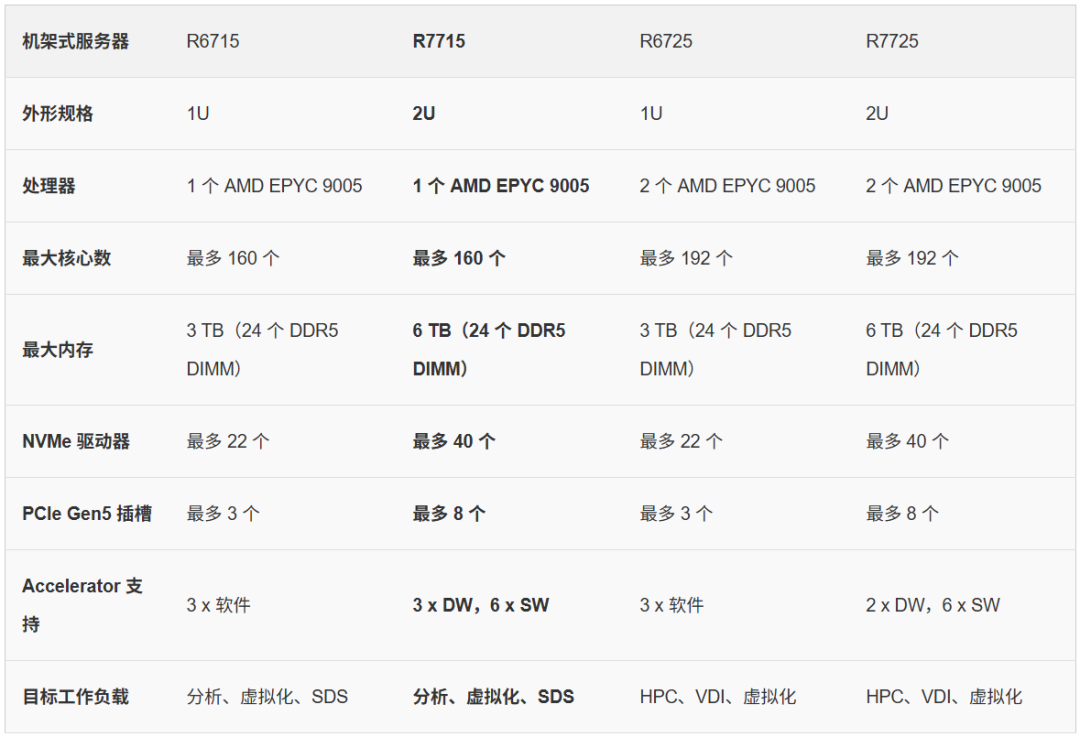The image size is (1080, 737).
Task: Select 最多 3 个 PCIe value for R6715
Action: (223, 514)
